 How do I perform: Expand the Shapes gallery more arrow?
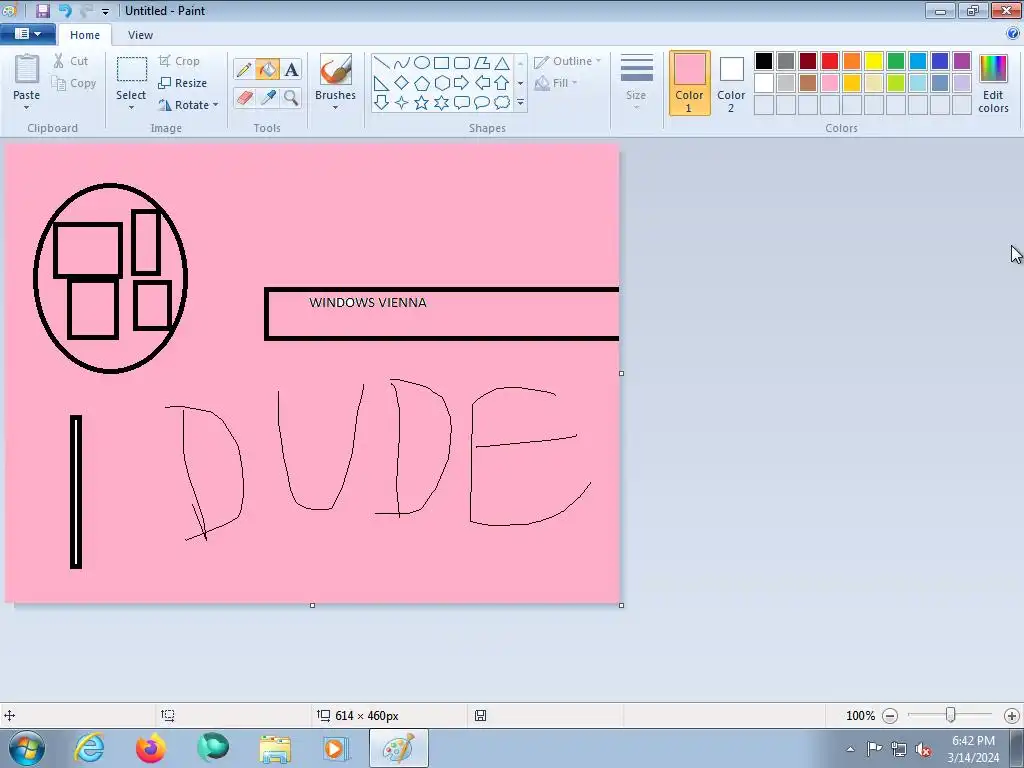(x=520, y=103)
